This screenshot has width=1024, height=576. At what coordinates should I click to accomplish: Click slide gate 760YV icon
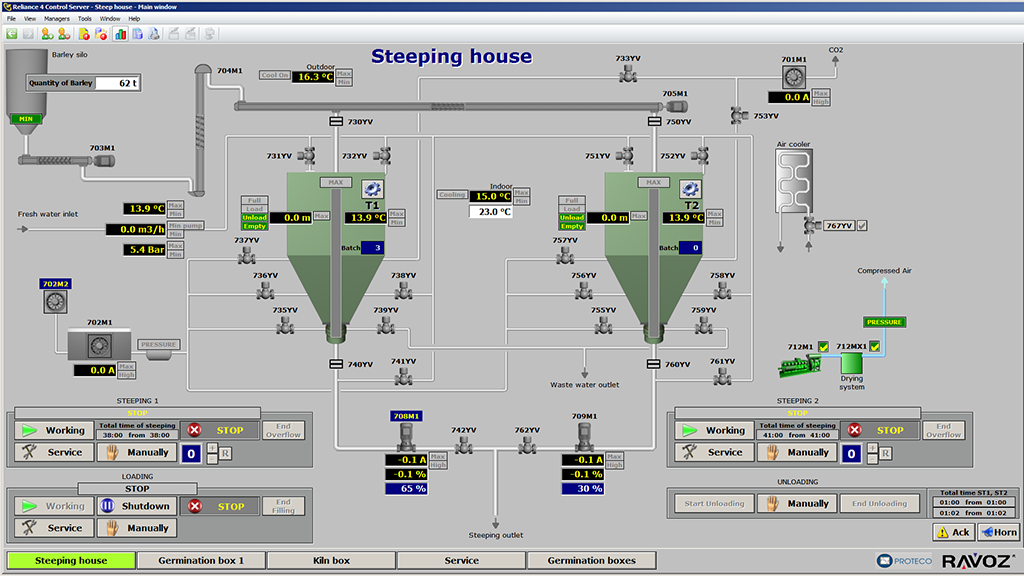[653, 364]
